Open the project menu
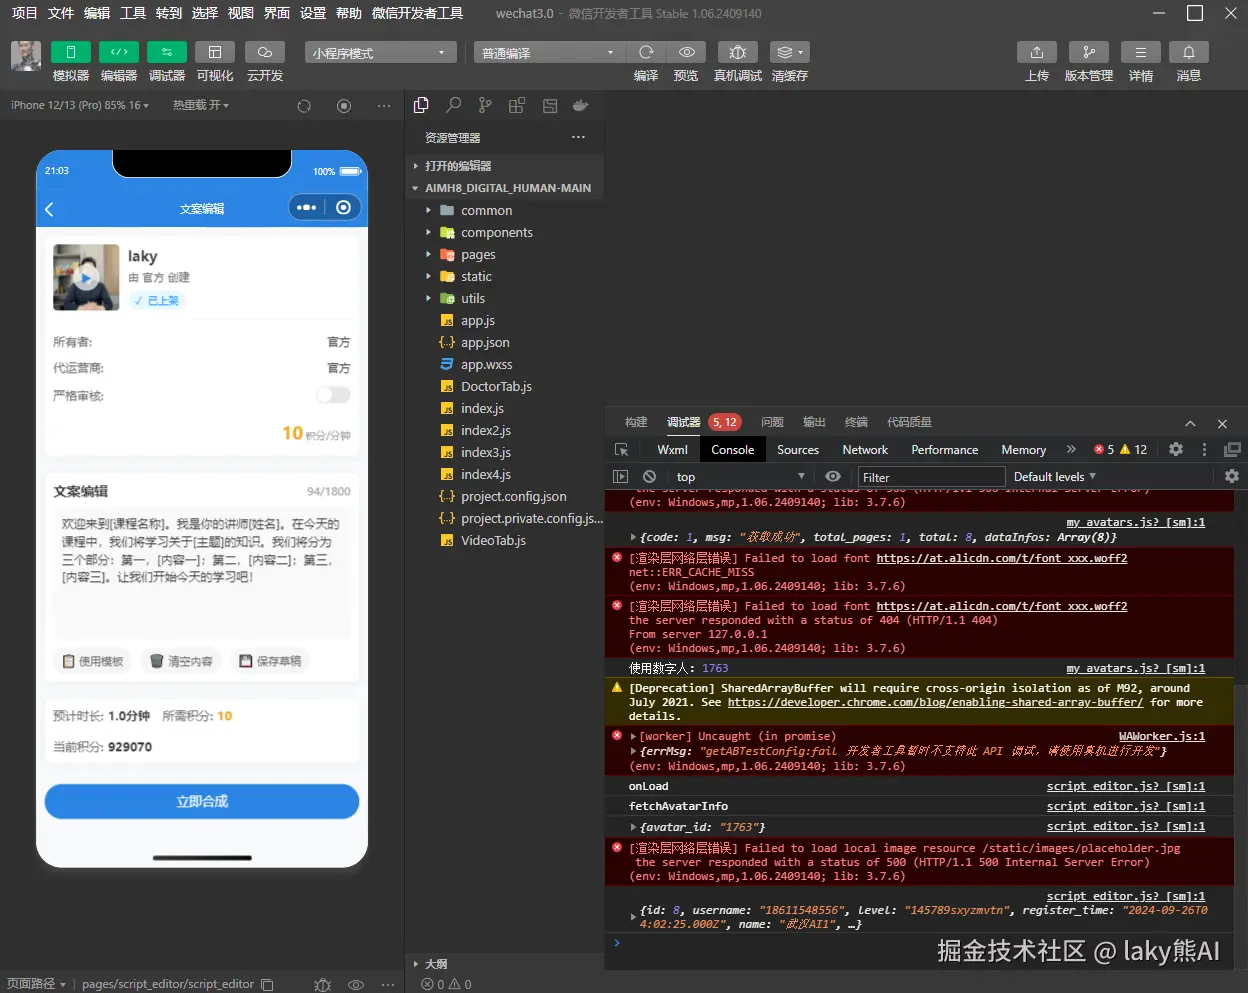The image size is (1248, 993). (24, 13)
